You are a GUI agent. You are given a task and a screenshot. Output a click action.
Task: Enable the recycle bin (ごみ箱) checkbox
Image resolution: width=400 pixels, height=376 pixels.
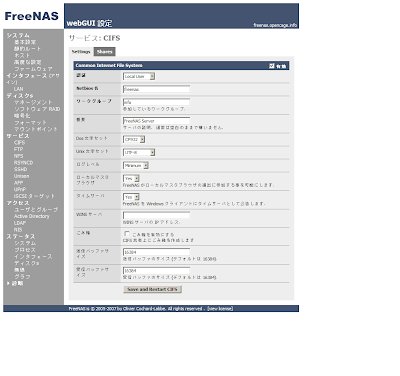[x=127, y=234]
